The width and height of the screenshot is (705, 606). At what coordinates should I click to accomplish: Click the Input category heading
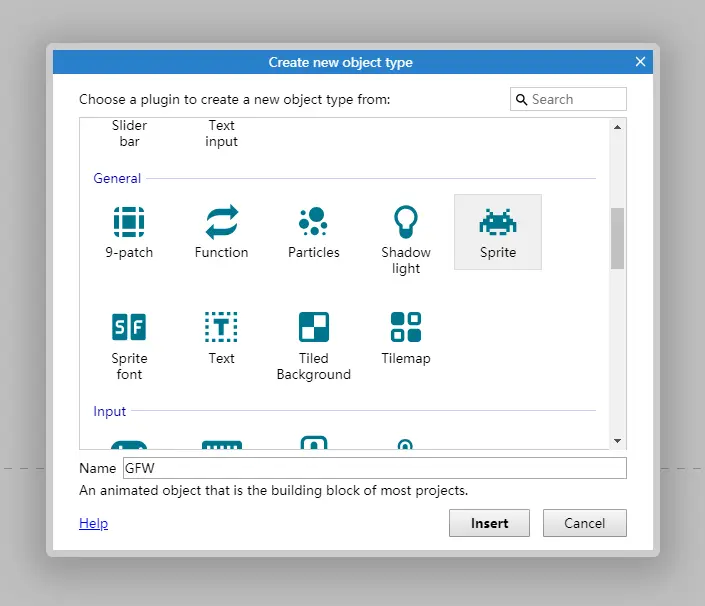[x=109, y=411]
